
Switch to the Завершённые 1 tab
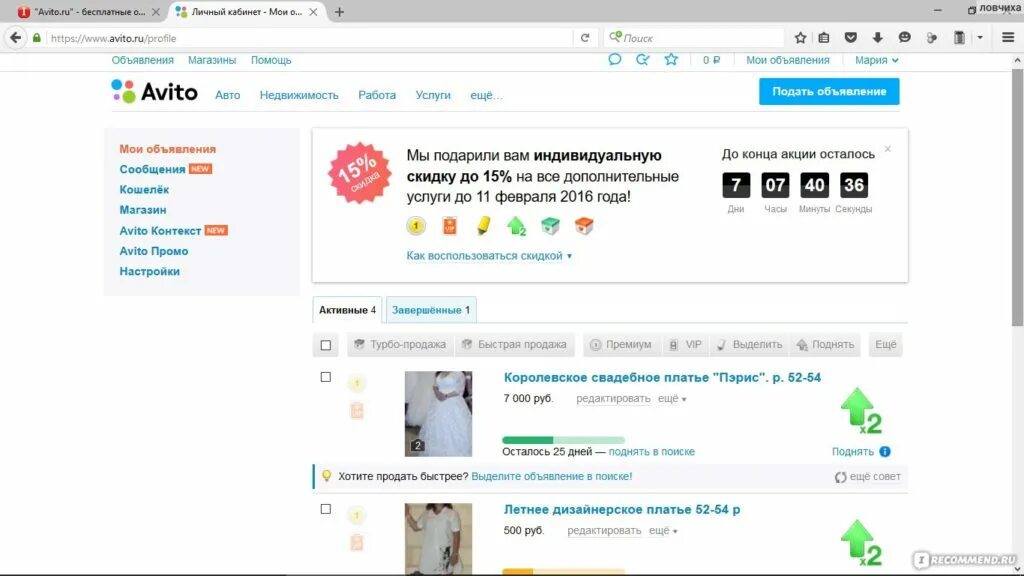pyautogui.click(x=431, y=310)
